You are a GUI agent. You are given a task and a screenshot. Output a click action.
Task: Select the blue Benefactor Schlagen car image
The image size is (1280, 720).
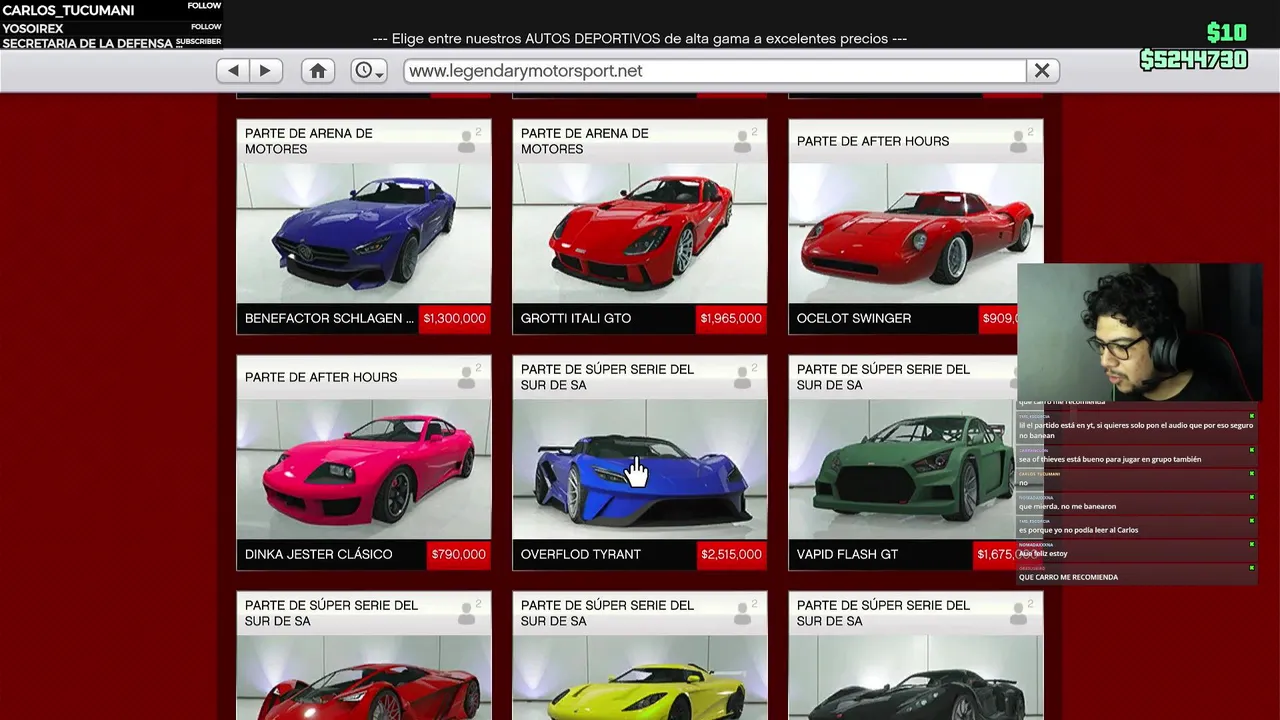[364, 232]
